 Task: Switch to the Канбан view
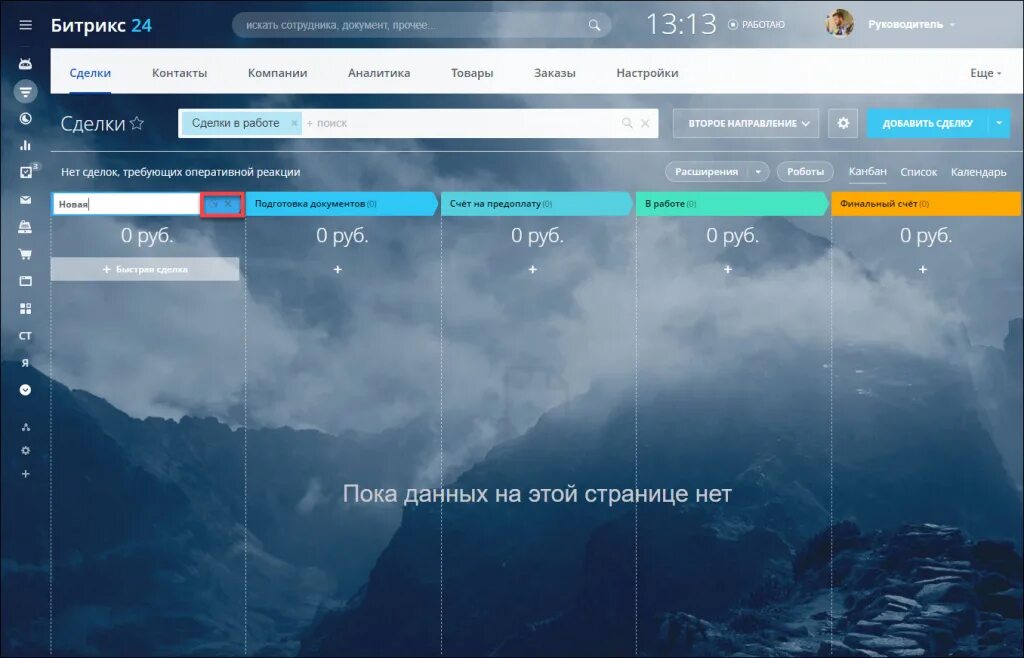867,171
